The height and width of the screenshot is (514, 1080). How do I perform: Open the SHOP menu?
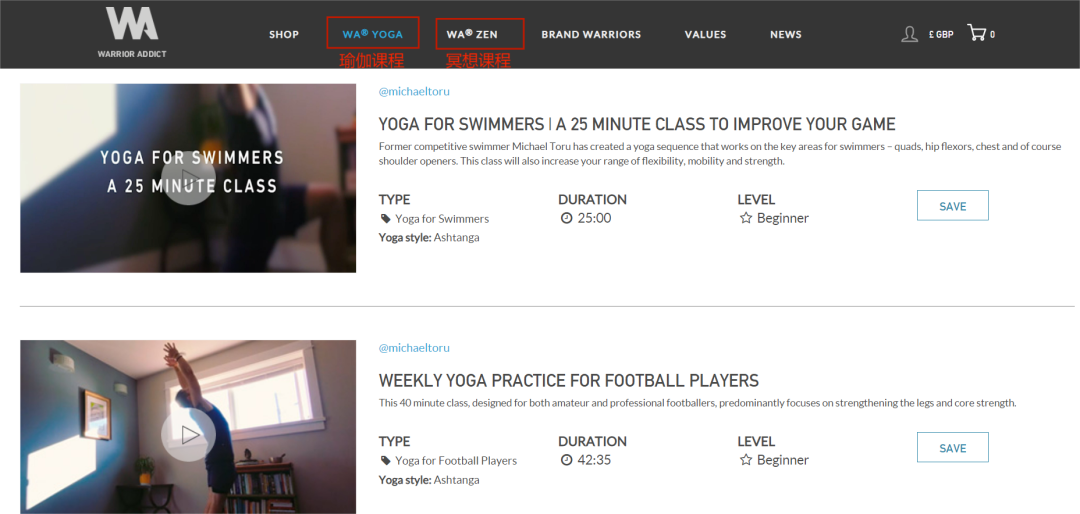[284, 34]
